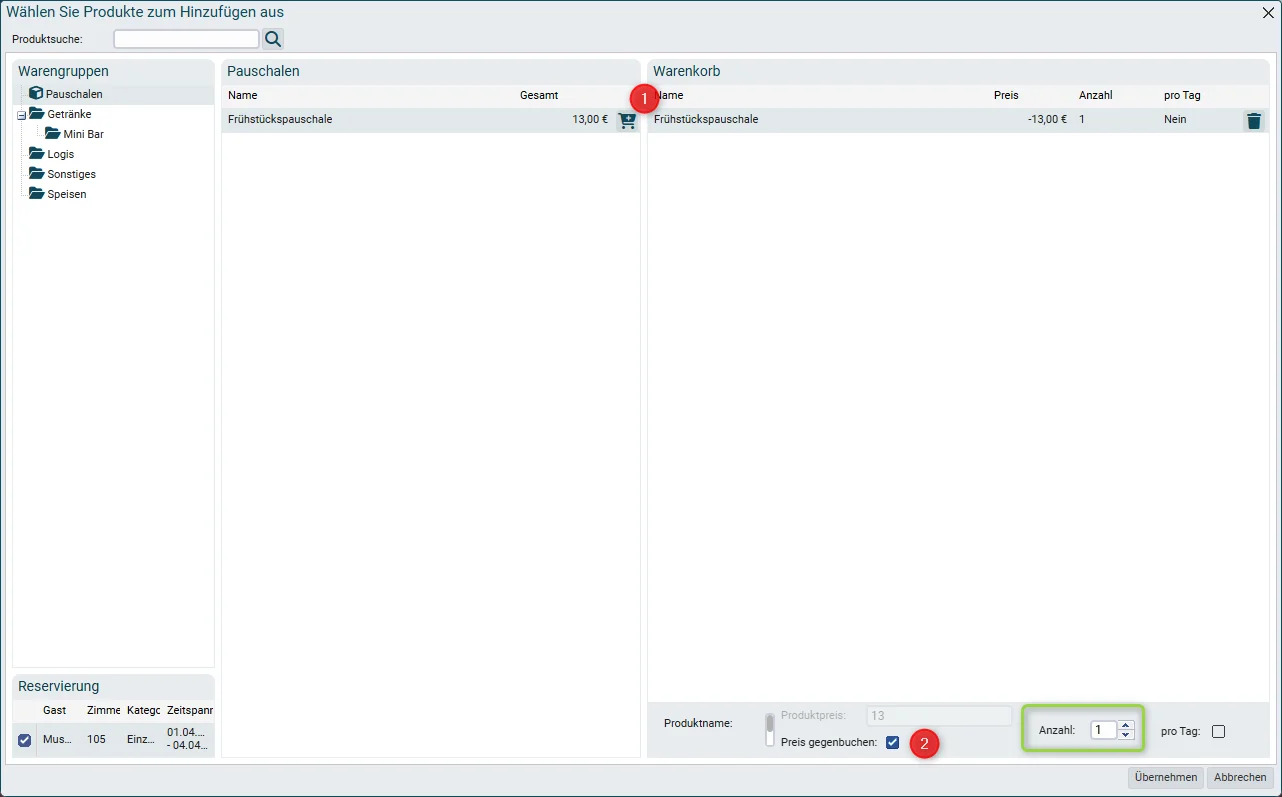Screen dimensions: 1282x797
Task: Sort Pauschalen list by Gesamt header
Action: click(539, 95)
